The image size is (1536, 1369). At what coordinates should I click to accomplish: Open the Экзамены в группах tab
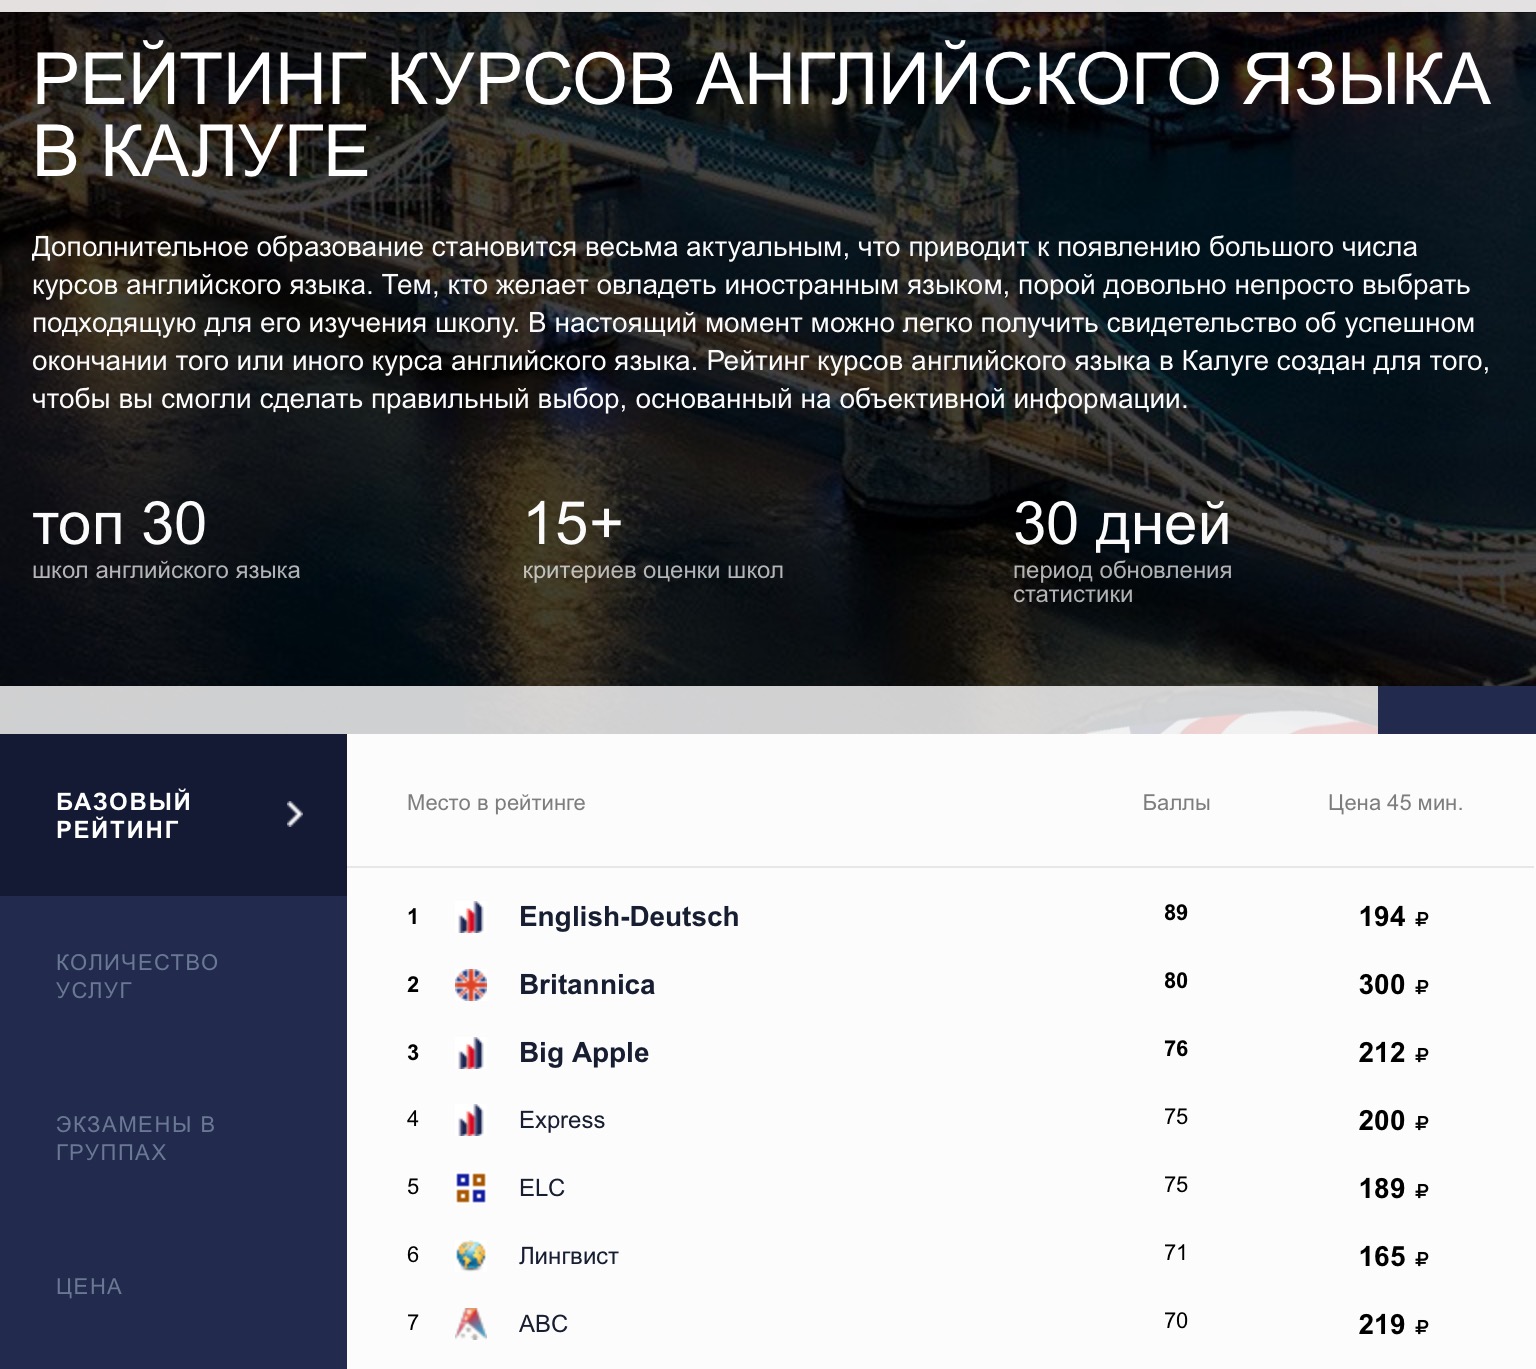[173, 1138]
